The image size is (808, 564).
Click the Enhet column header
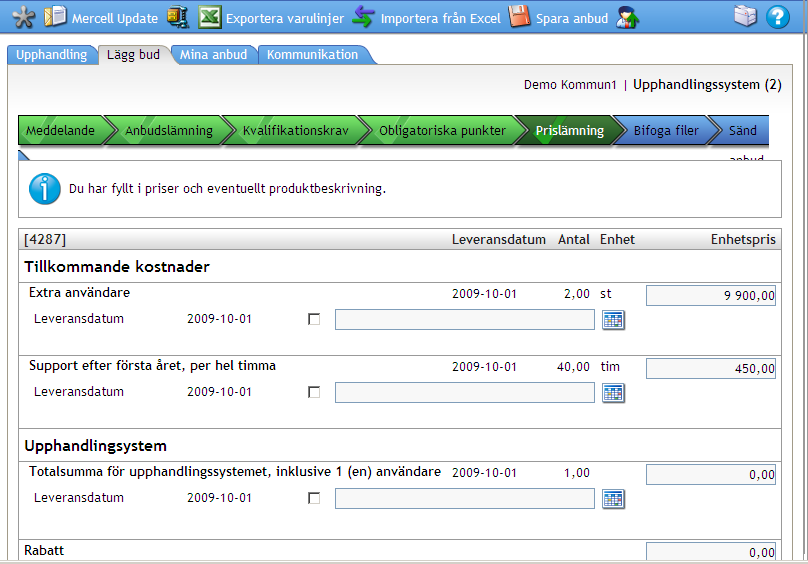[617, 240]
